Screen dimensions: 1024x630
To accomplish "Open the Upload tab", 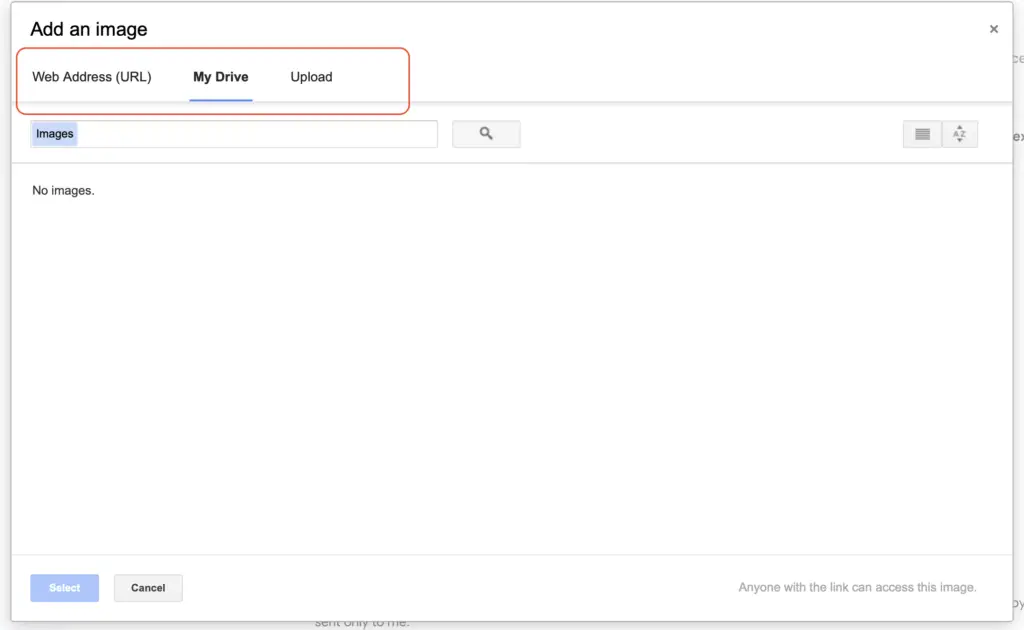I will pyautogui.click(x=311, y=77).
